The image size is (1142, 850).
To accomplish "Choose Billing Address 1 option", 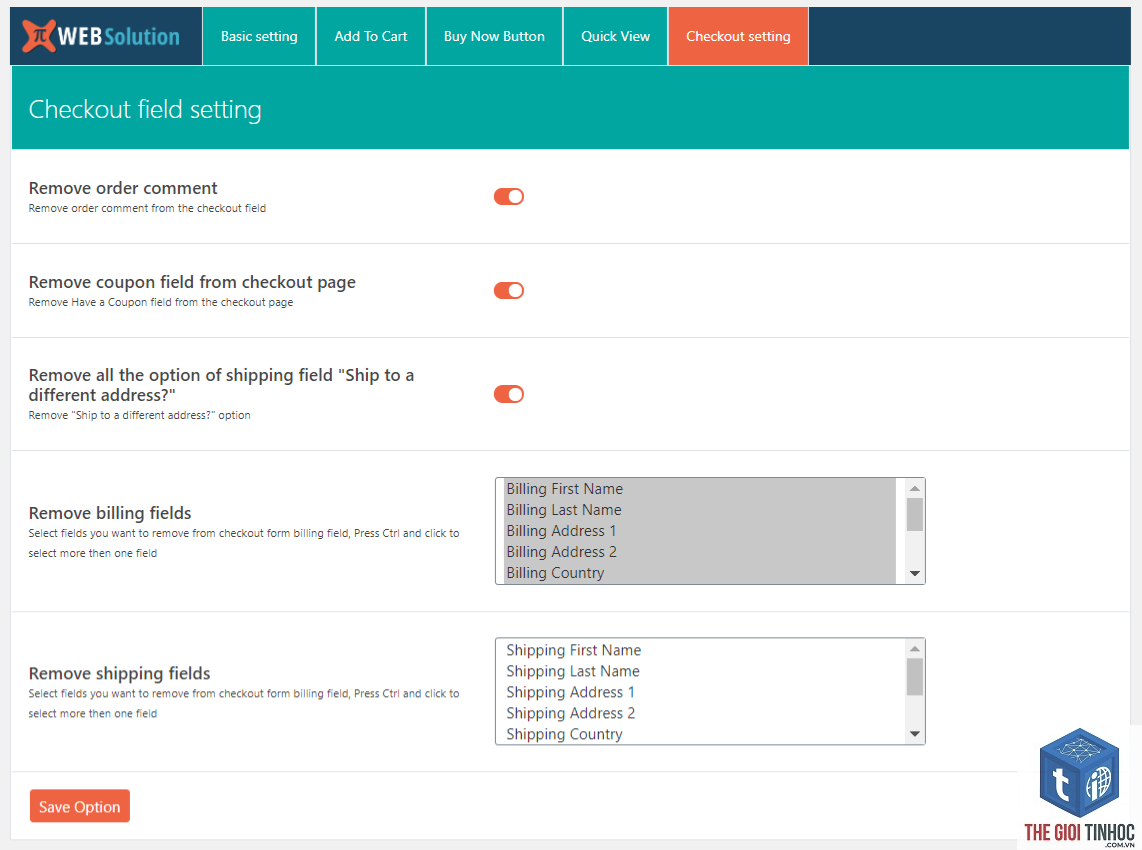I will 700,531.
